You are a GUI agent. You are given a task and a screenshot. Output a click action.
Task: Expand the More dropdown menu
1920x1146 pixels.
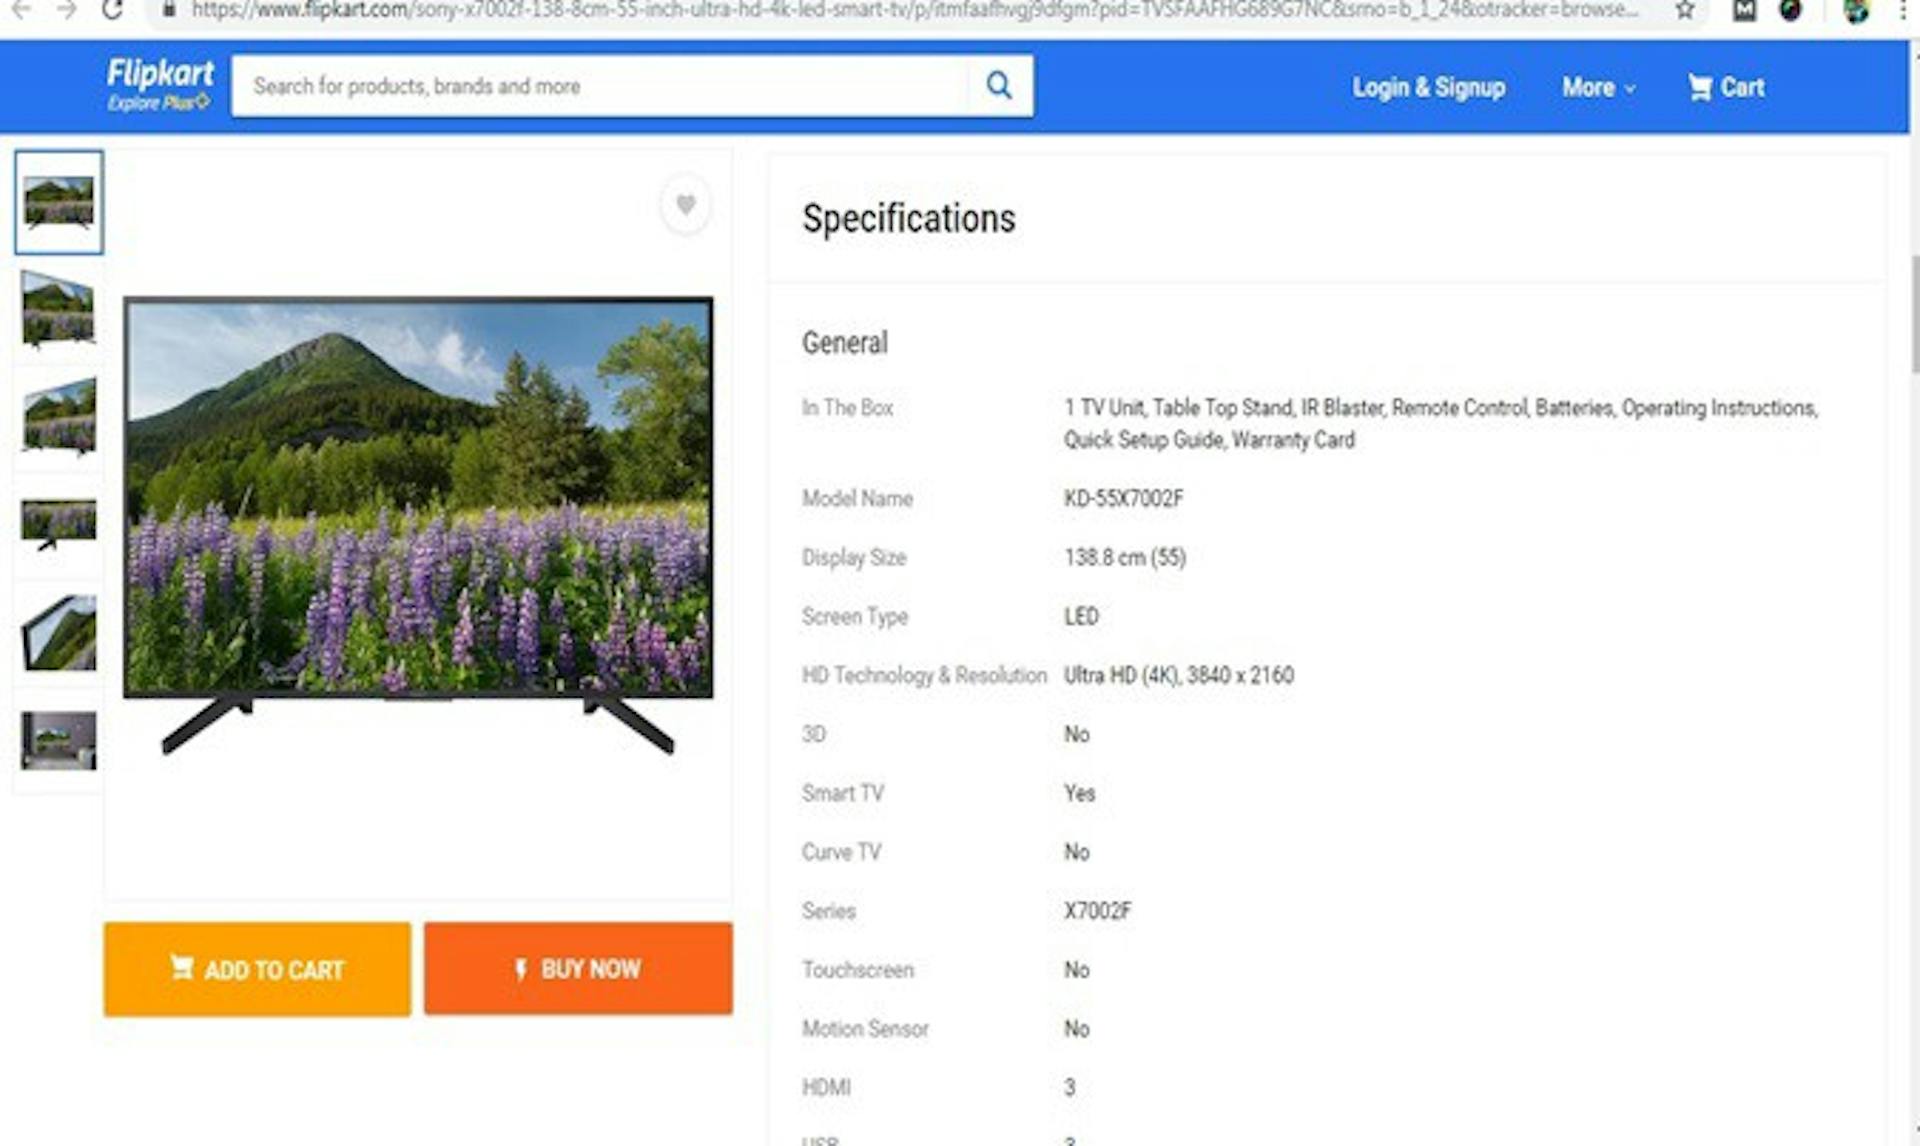point(1598,87)
